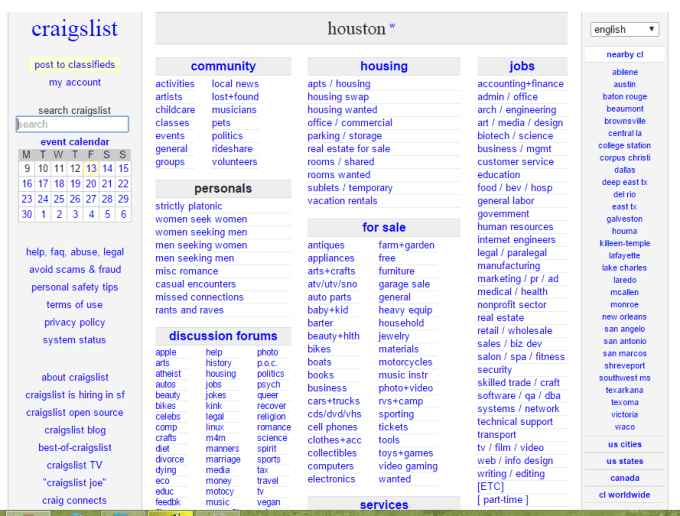Browse community musicians listings
The width and height of the screenshot is (680, 516).
234,110
